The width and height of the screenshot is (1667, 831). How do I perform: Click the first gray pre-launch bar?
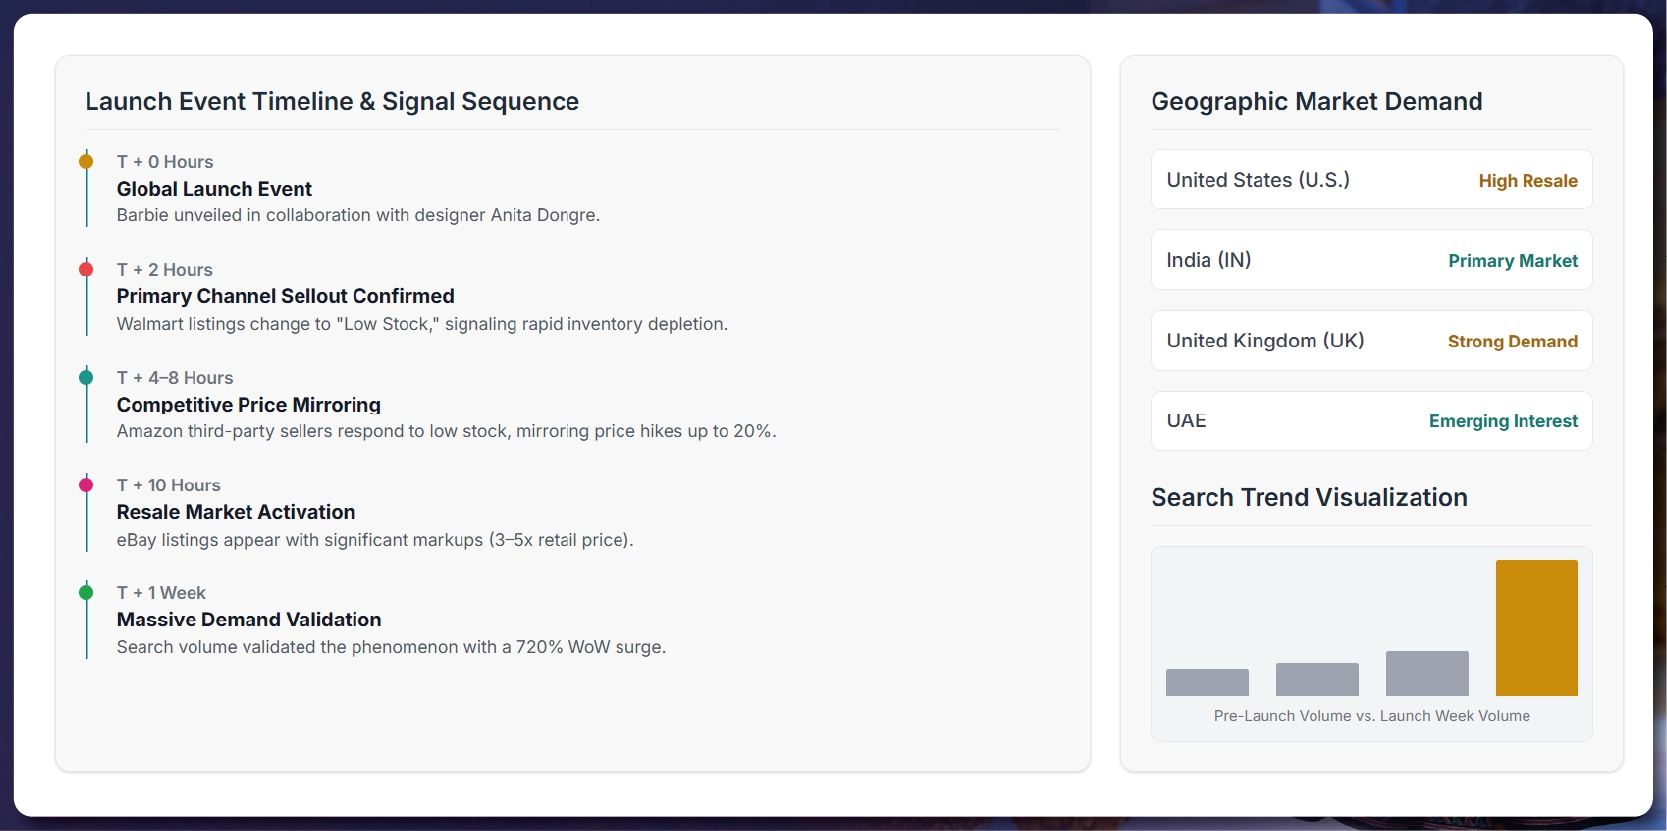1207,682
